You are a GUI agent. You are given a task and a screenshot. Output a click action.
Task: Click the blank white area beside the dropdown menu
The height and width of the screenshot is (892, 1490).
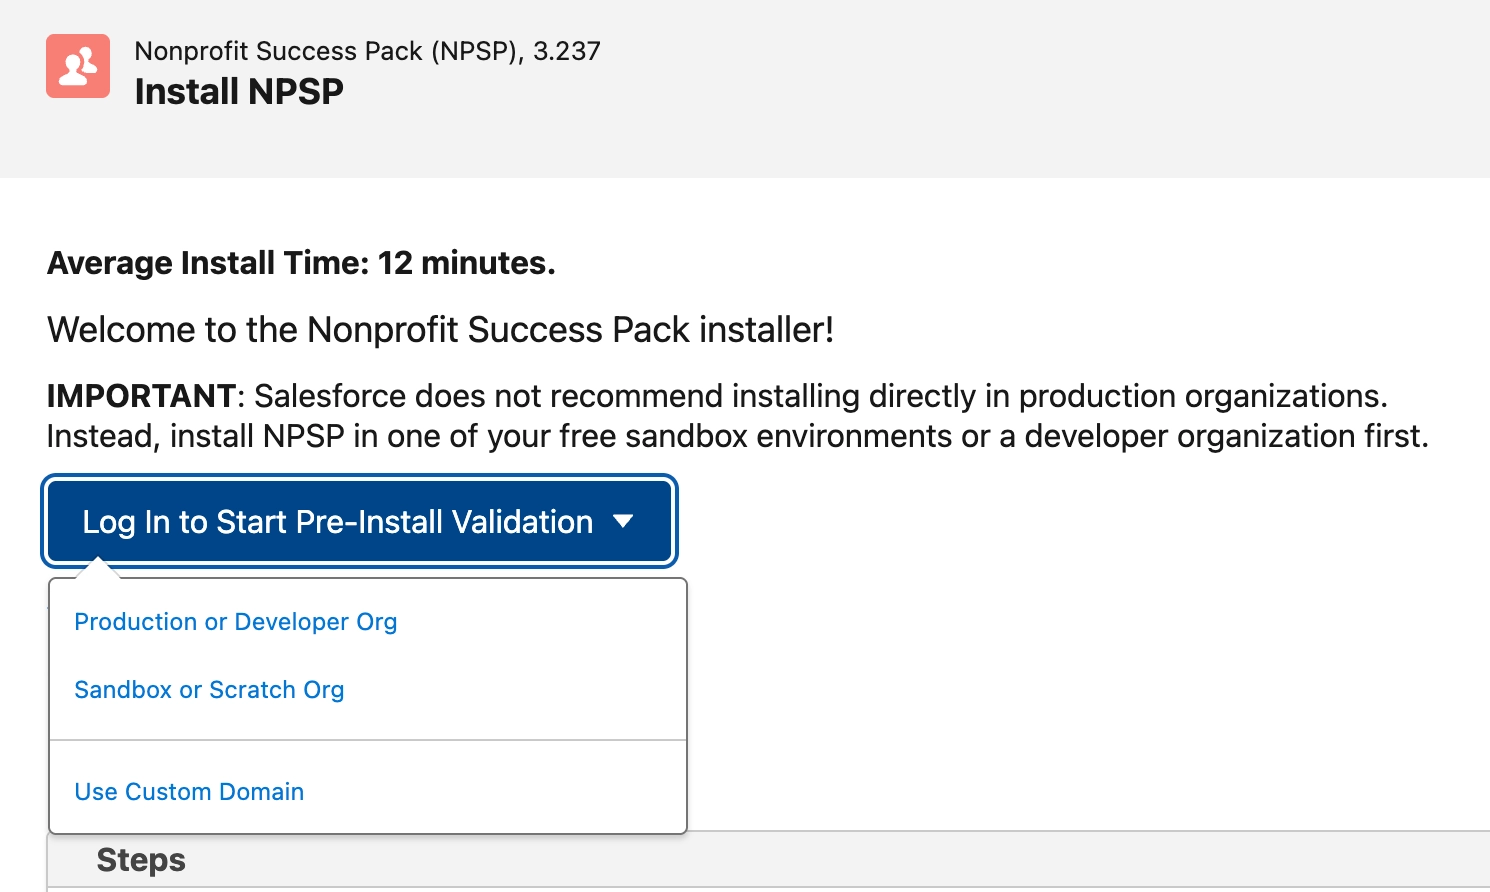click(1080, 700)
